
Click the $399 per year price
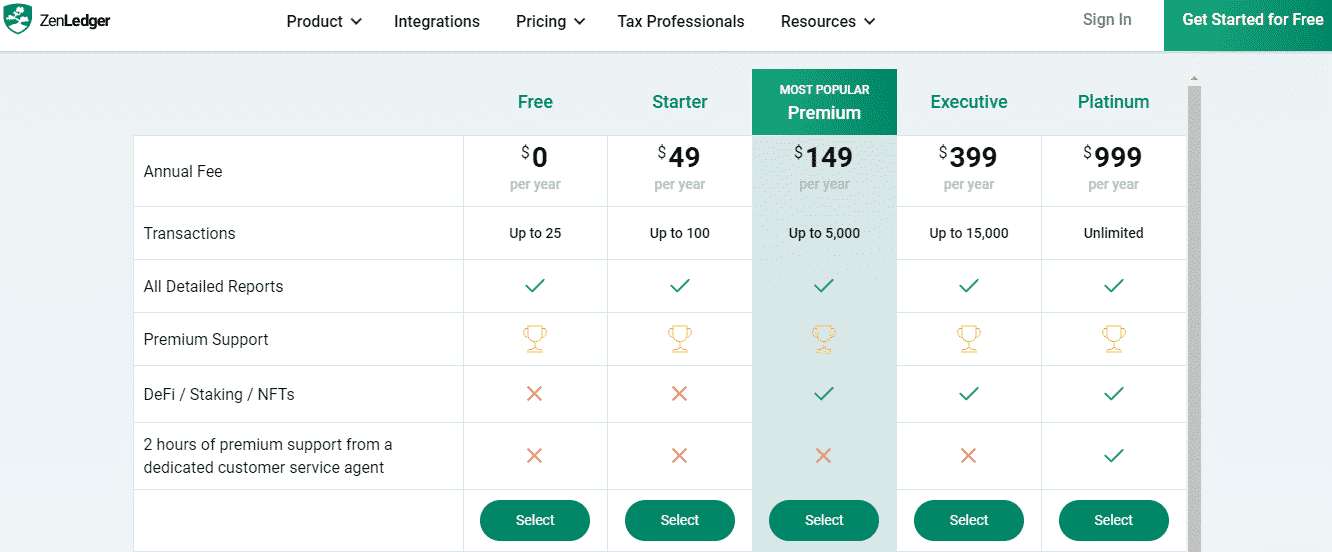(969, 168)
